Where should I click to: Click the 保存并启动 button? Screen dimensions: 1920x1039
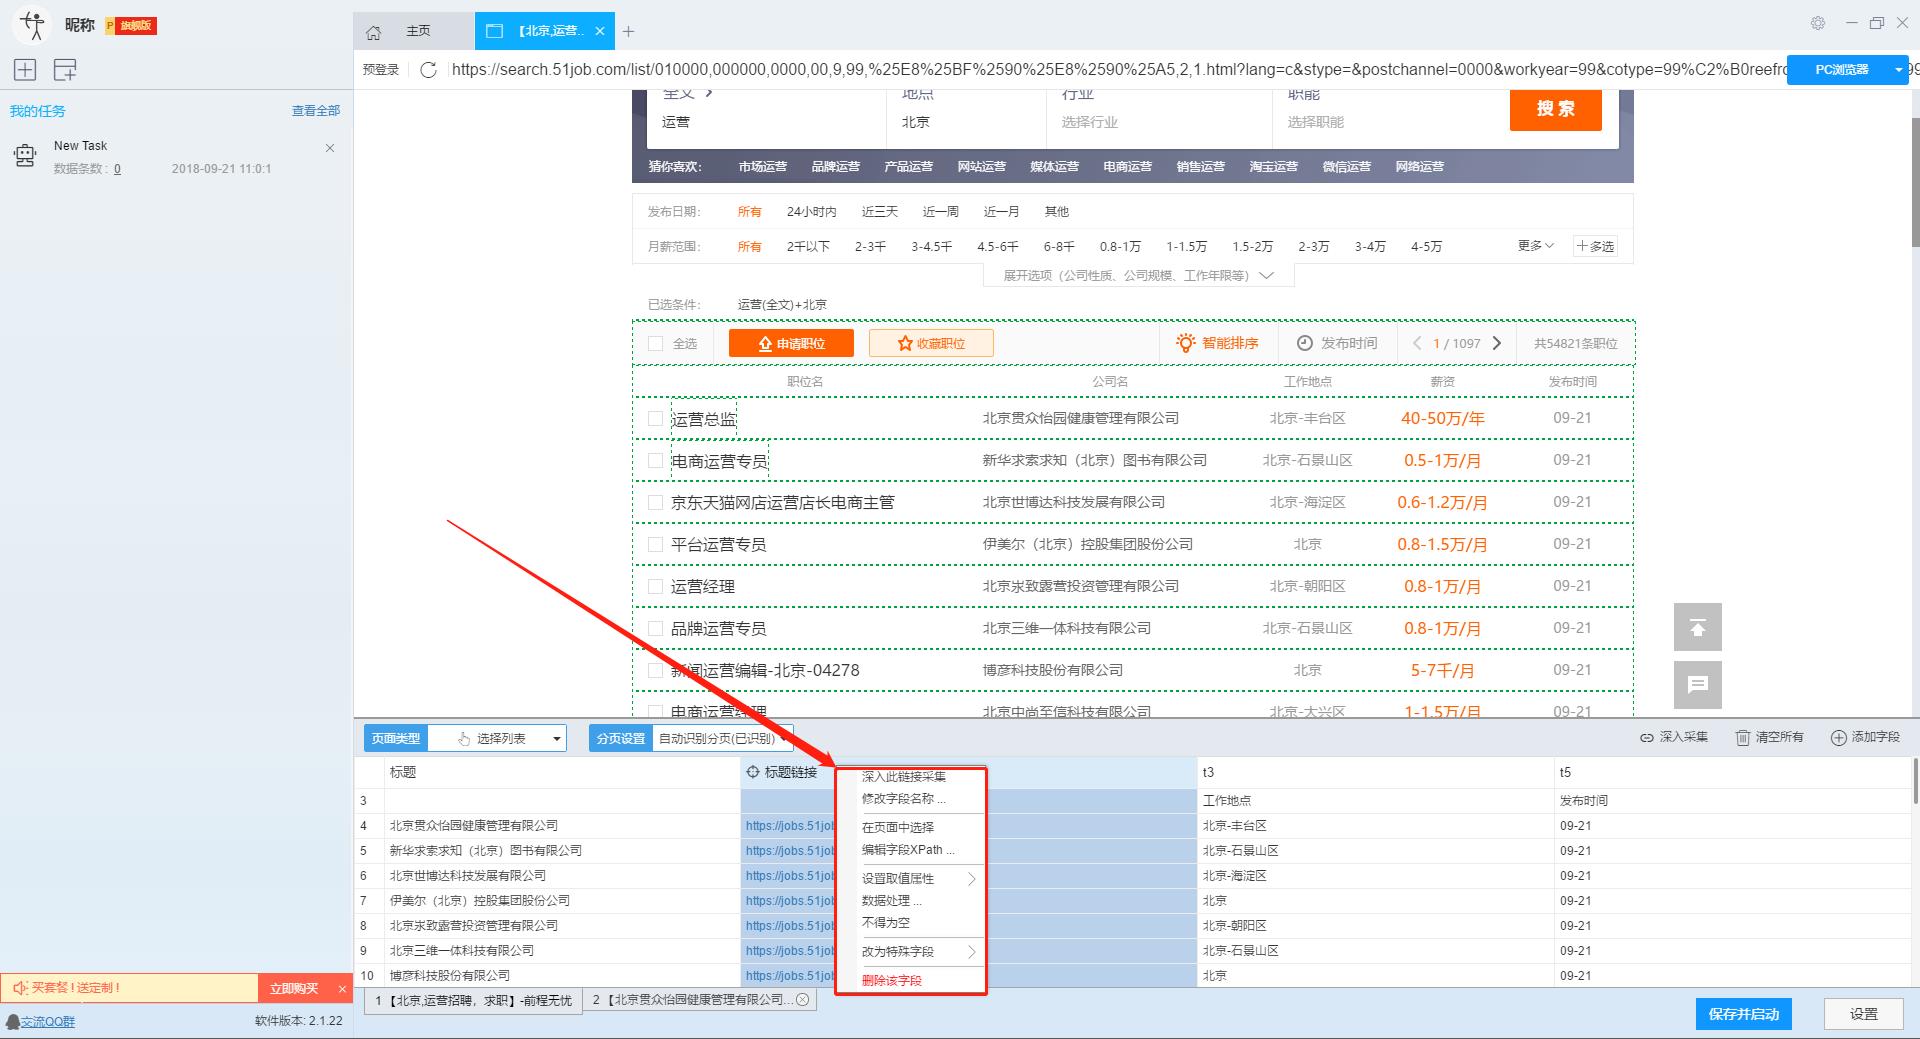(1743, 1013)
